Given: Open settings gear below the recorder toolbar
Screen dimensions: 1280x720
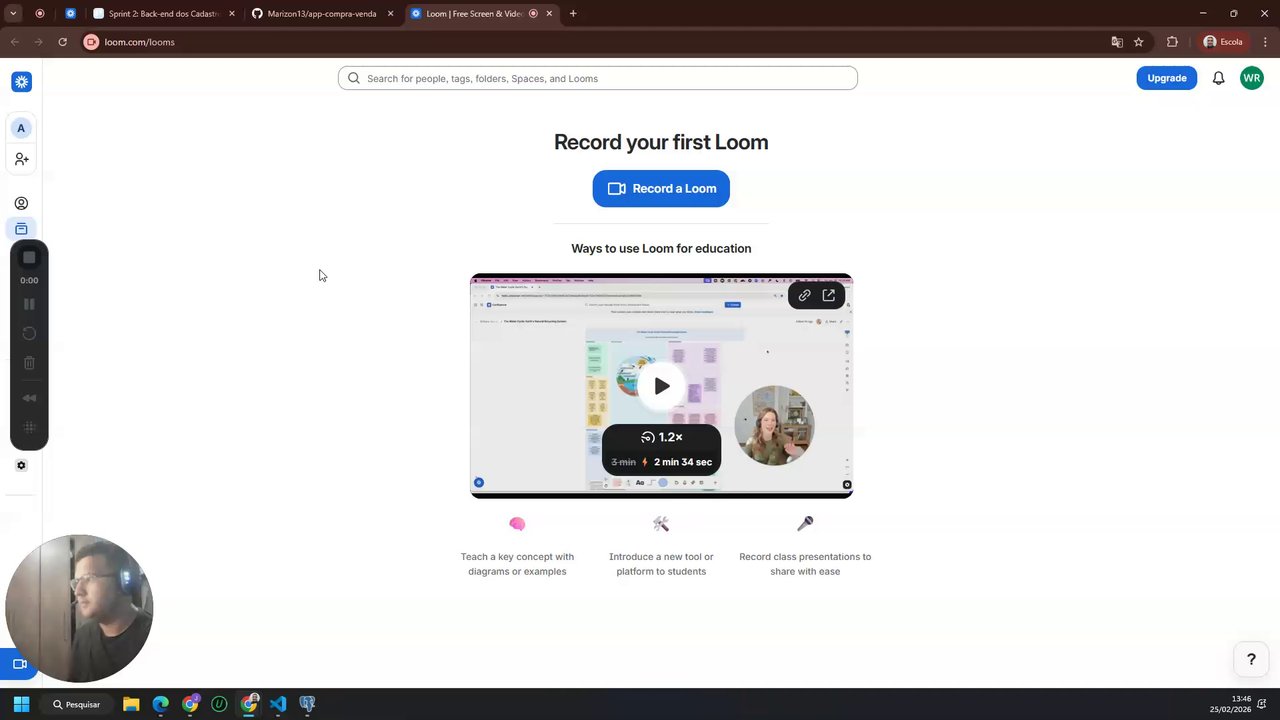Looking at the screenshot, I should [x=21, y=465].
